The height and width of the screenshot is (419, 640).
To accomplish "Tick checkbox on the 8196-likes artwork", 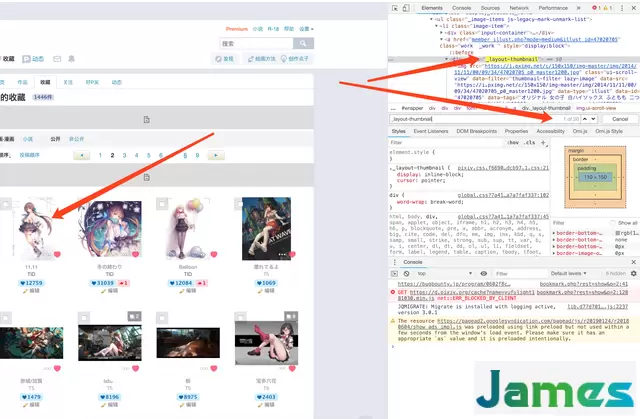I will 84,317.
